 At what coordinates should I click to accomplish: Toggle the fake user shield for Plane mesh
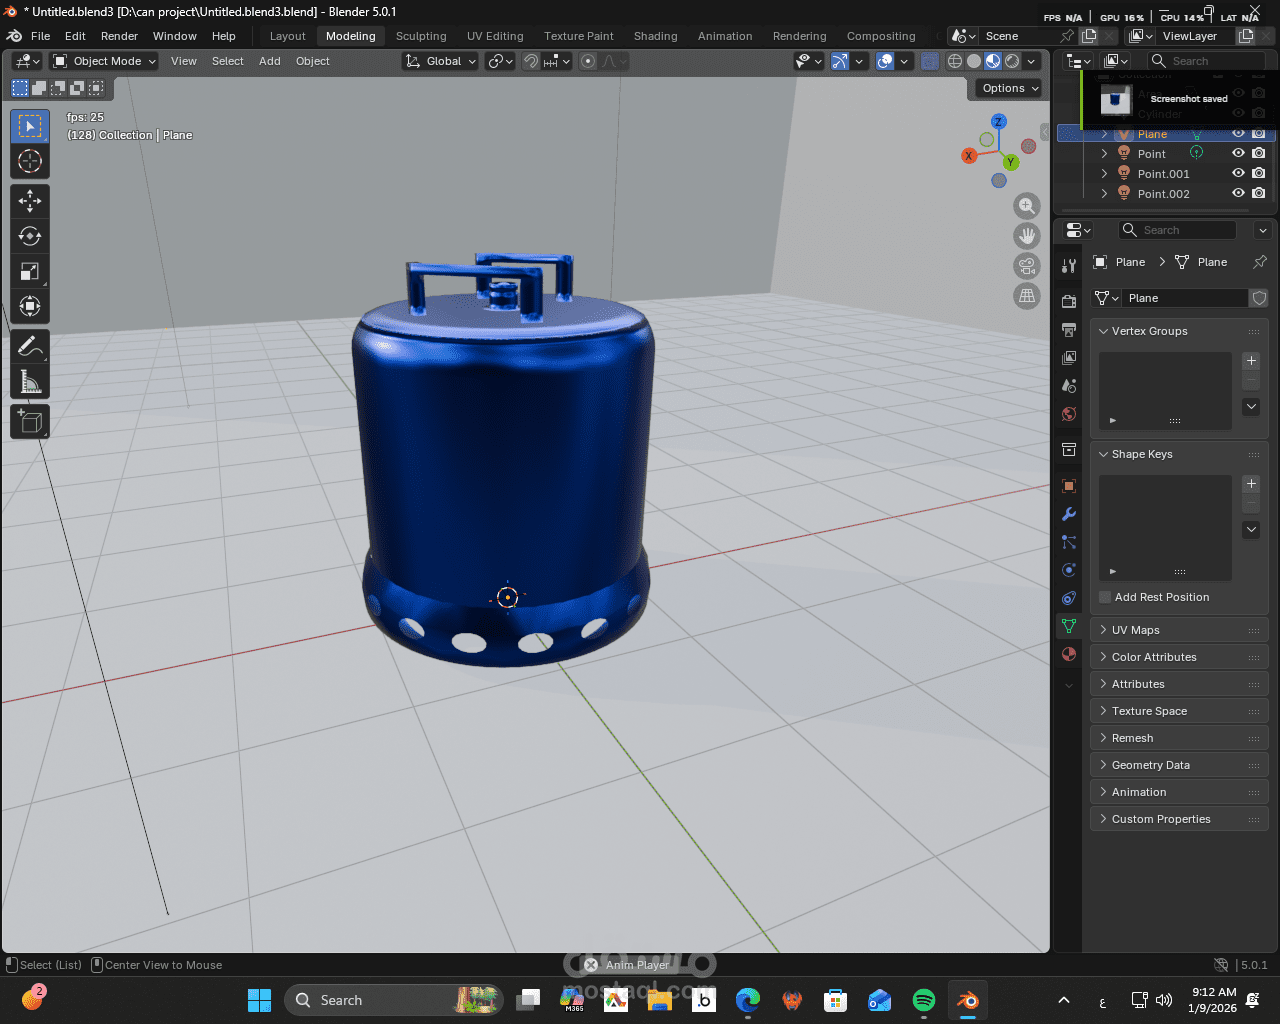1259,298
